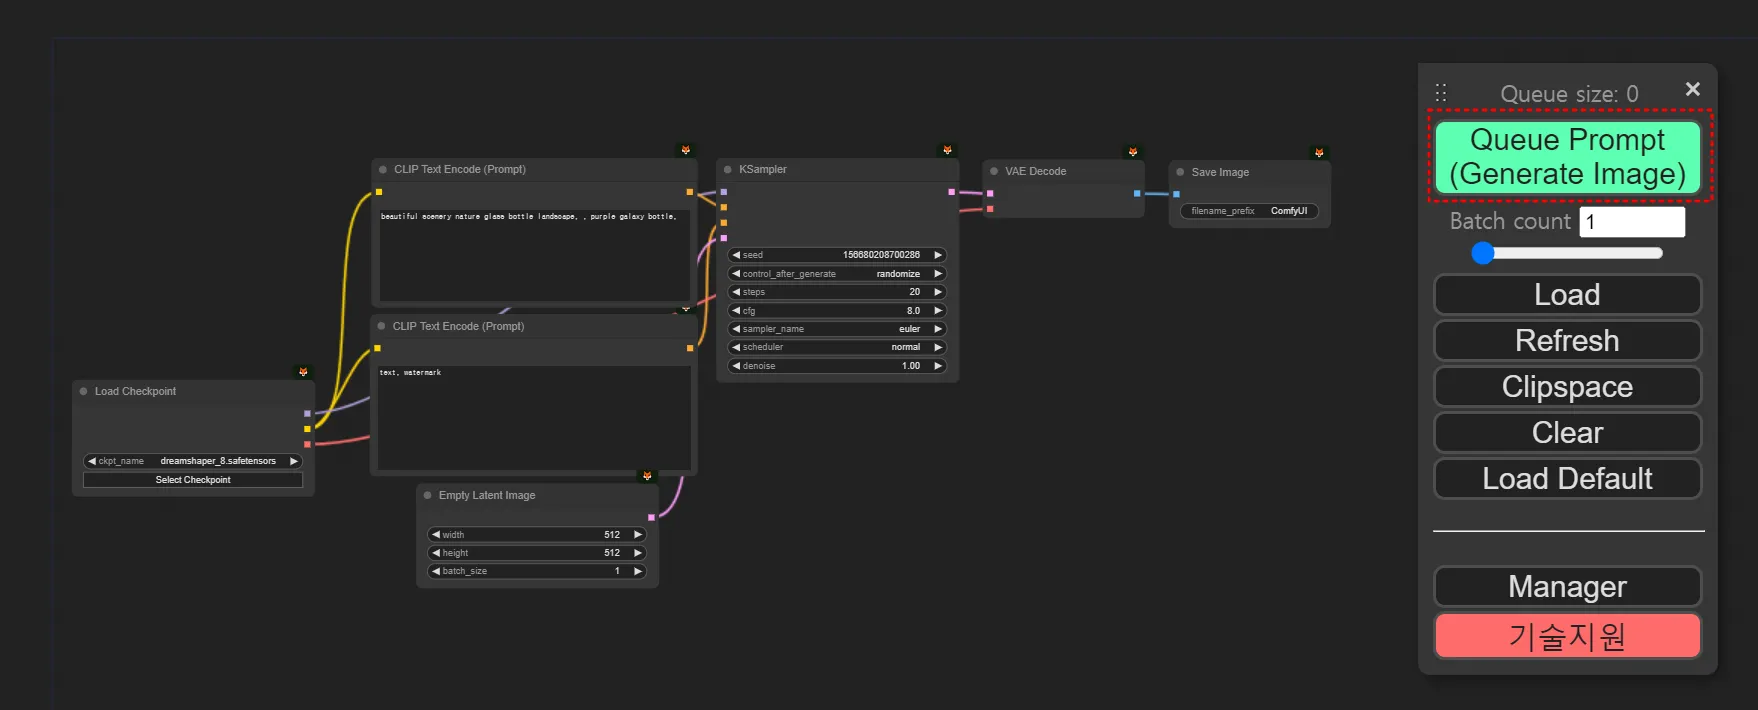Decrease width in Empty Latent Image

(x=436, y=535)
